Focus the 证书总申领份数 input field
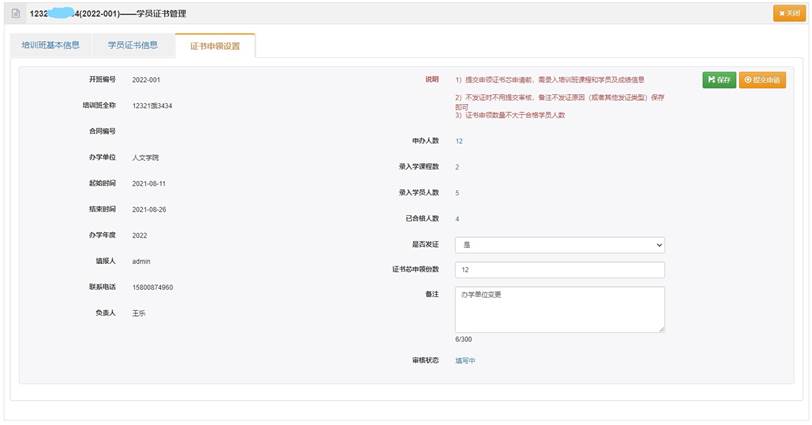This screenshot has width=812, height=425. (x=559, y=270)
